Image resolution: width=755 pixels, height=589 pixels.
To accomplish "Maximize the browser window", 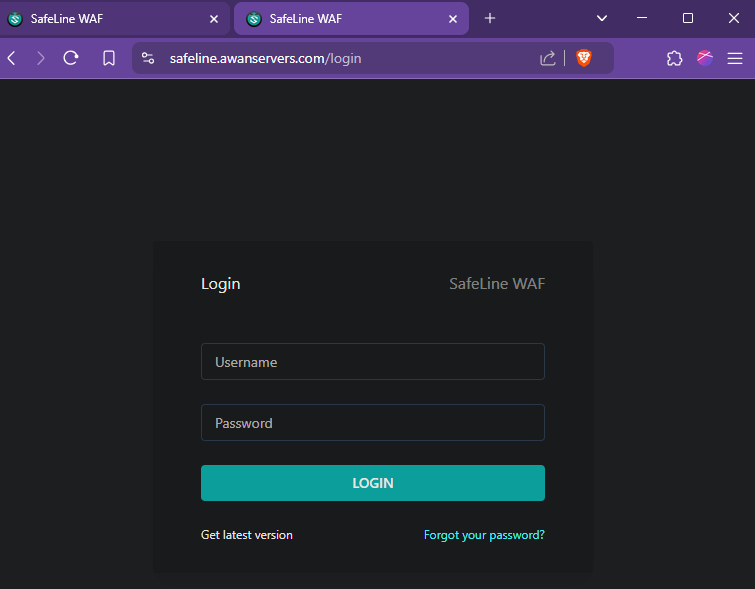I will [x=688, y=18].
